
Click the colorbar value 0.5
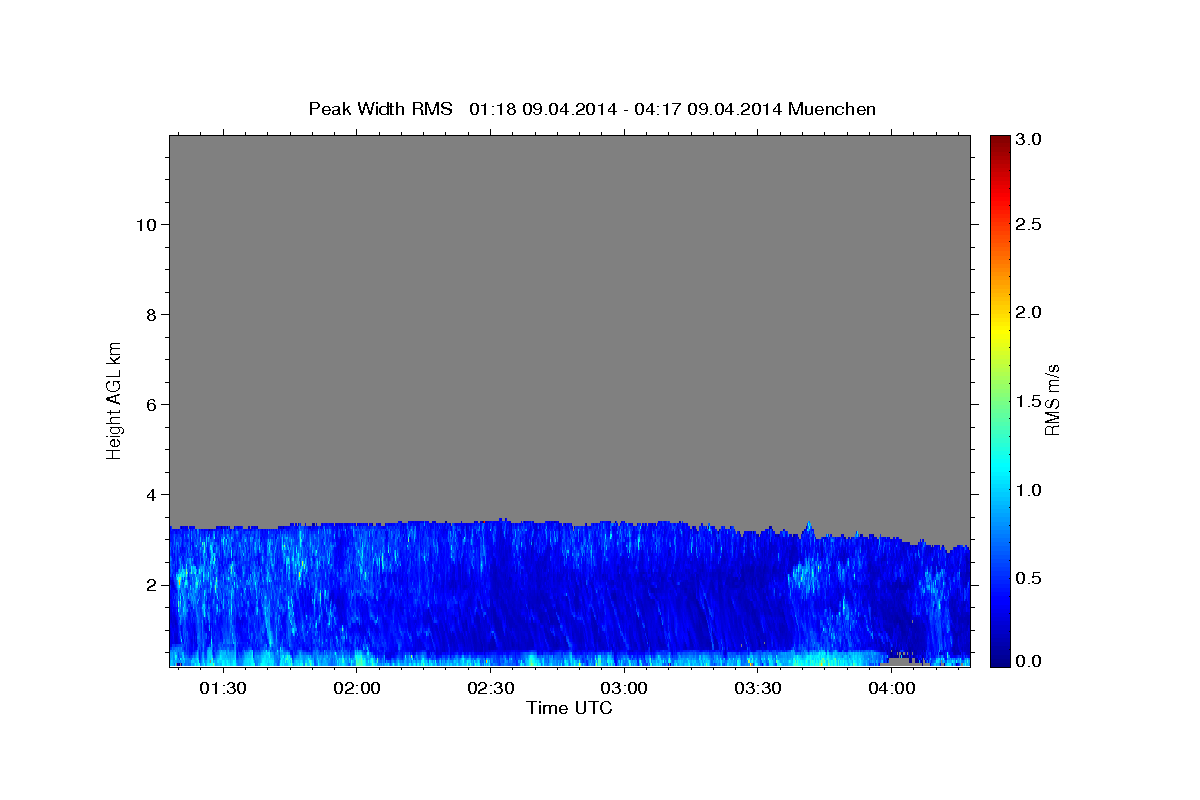[x=1029, y=578]
